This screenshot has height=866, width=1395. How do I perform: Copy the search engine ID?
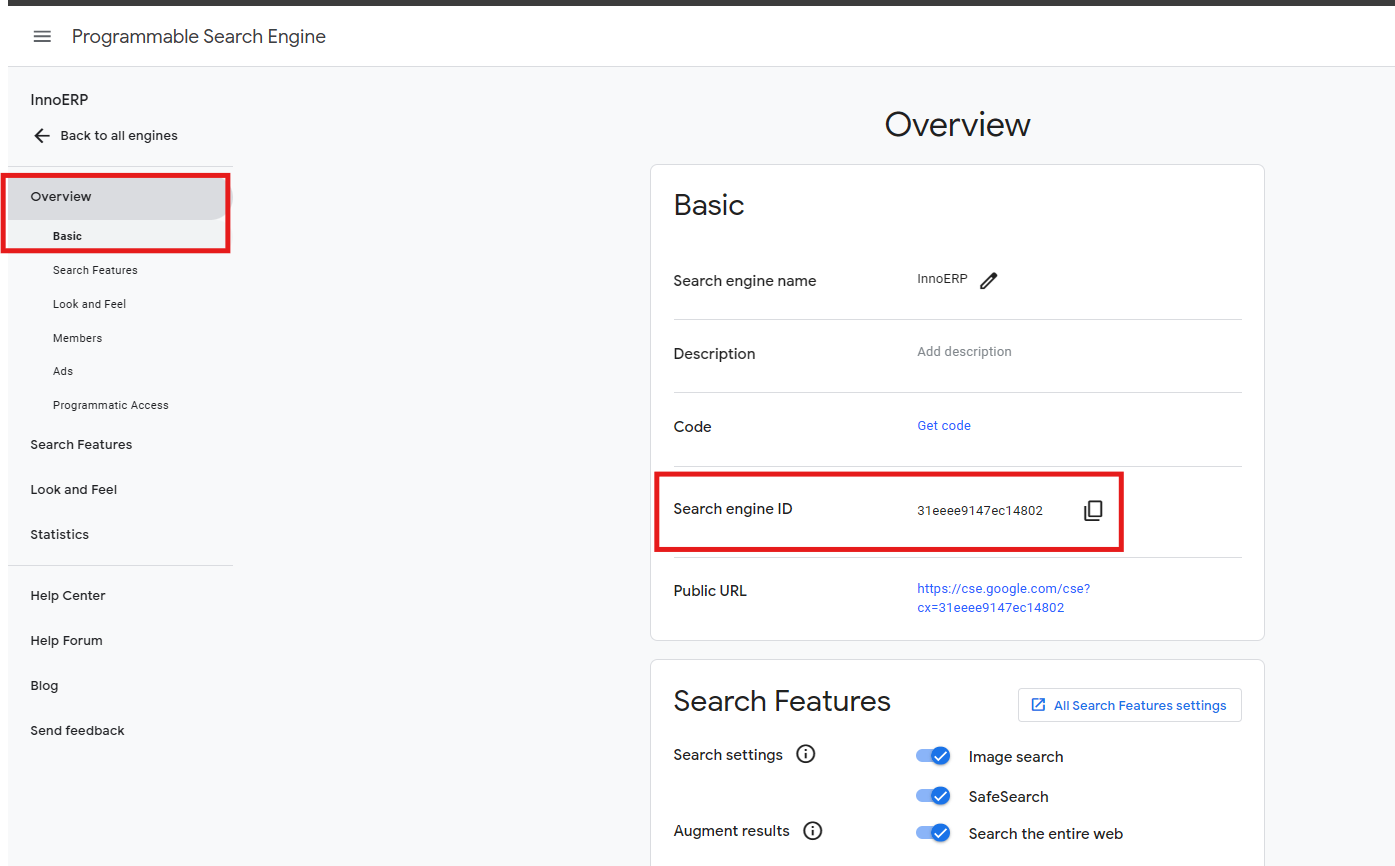click(x=1093, y=511)
